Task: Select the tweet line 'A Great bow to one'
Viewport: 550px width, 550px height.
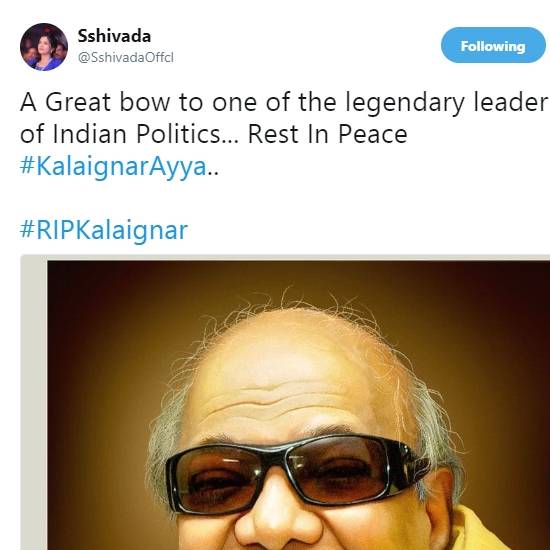Action: coord(285,102)
